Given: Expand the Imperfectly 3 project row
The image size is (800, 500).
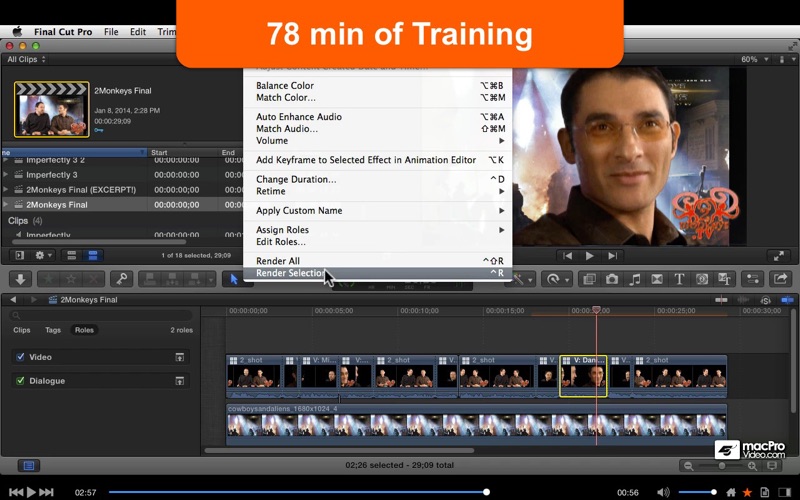Looking at the screenshot, I should (x=6, y=174).
